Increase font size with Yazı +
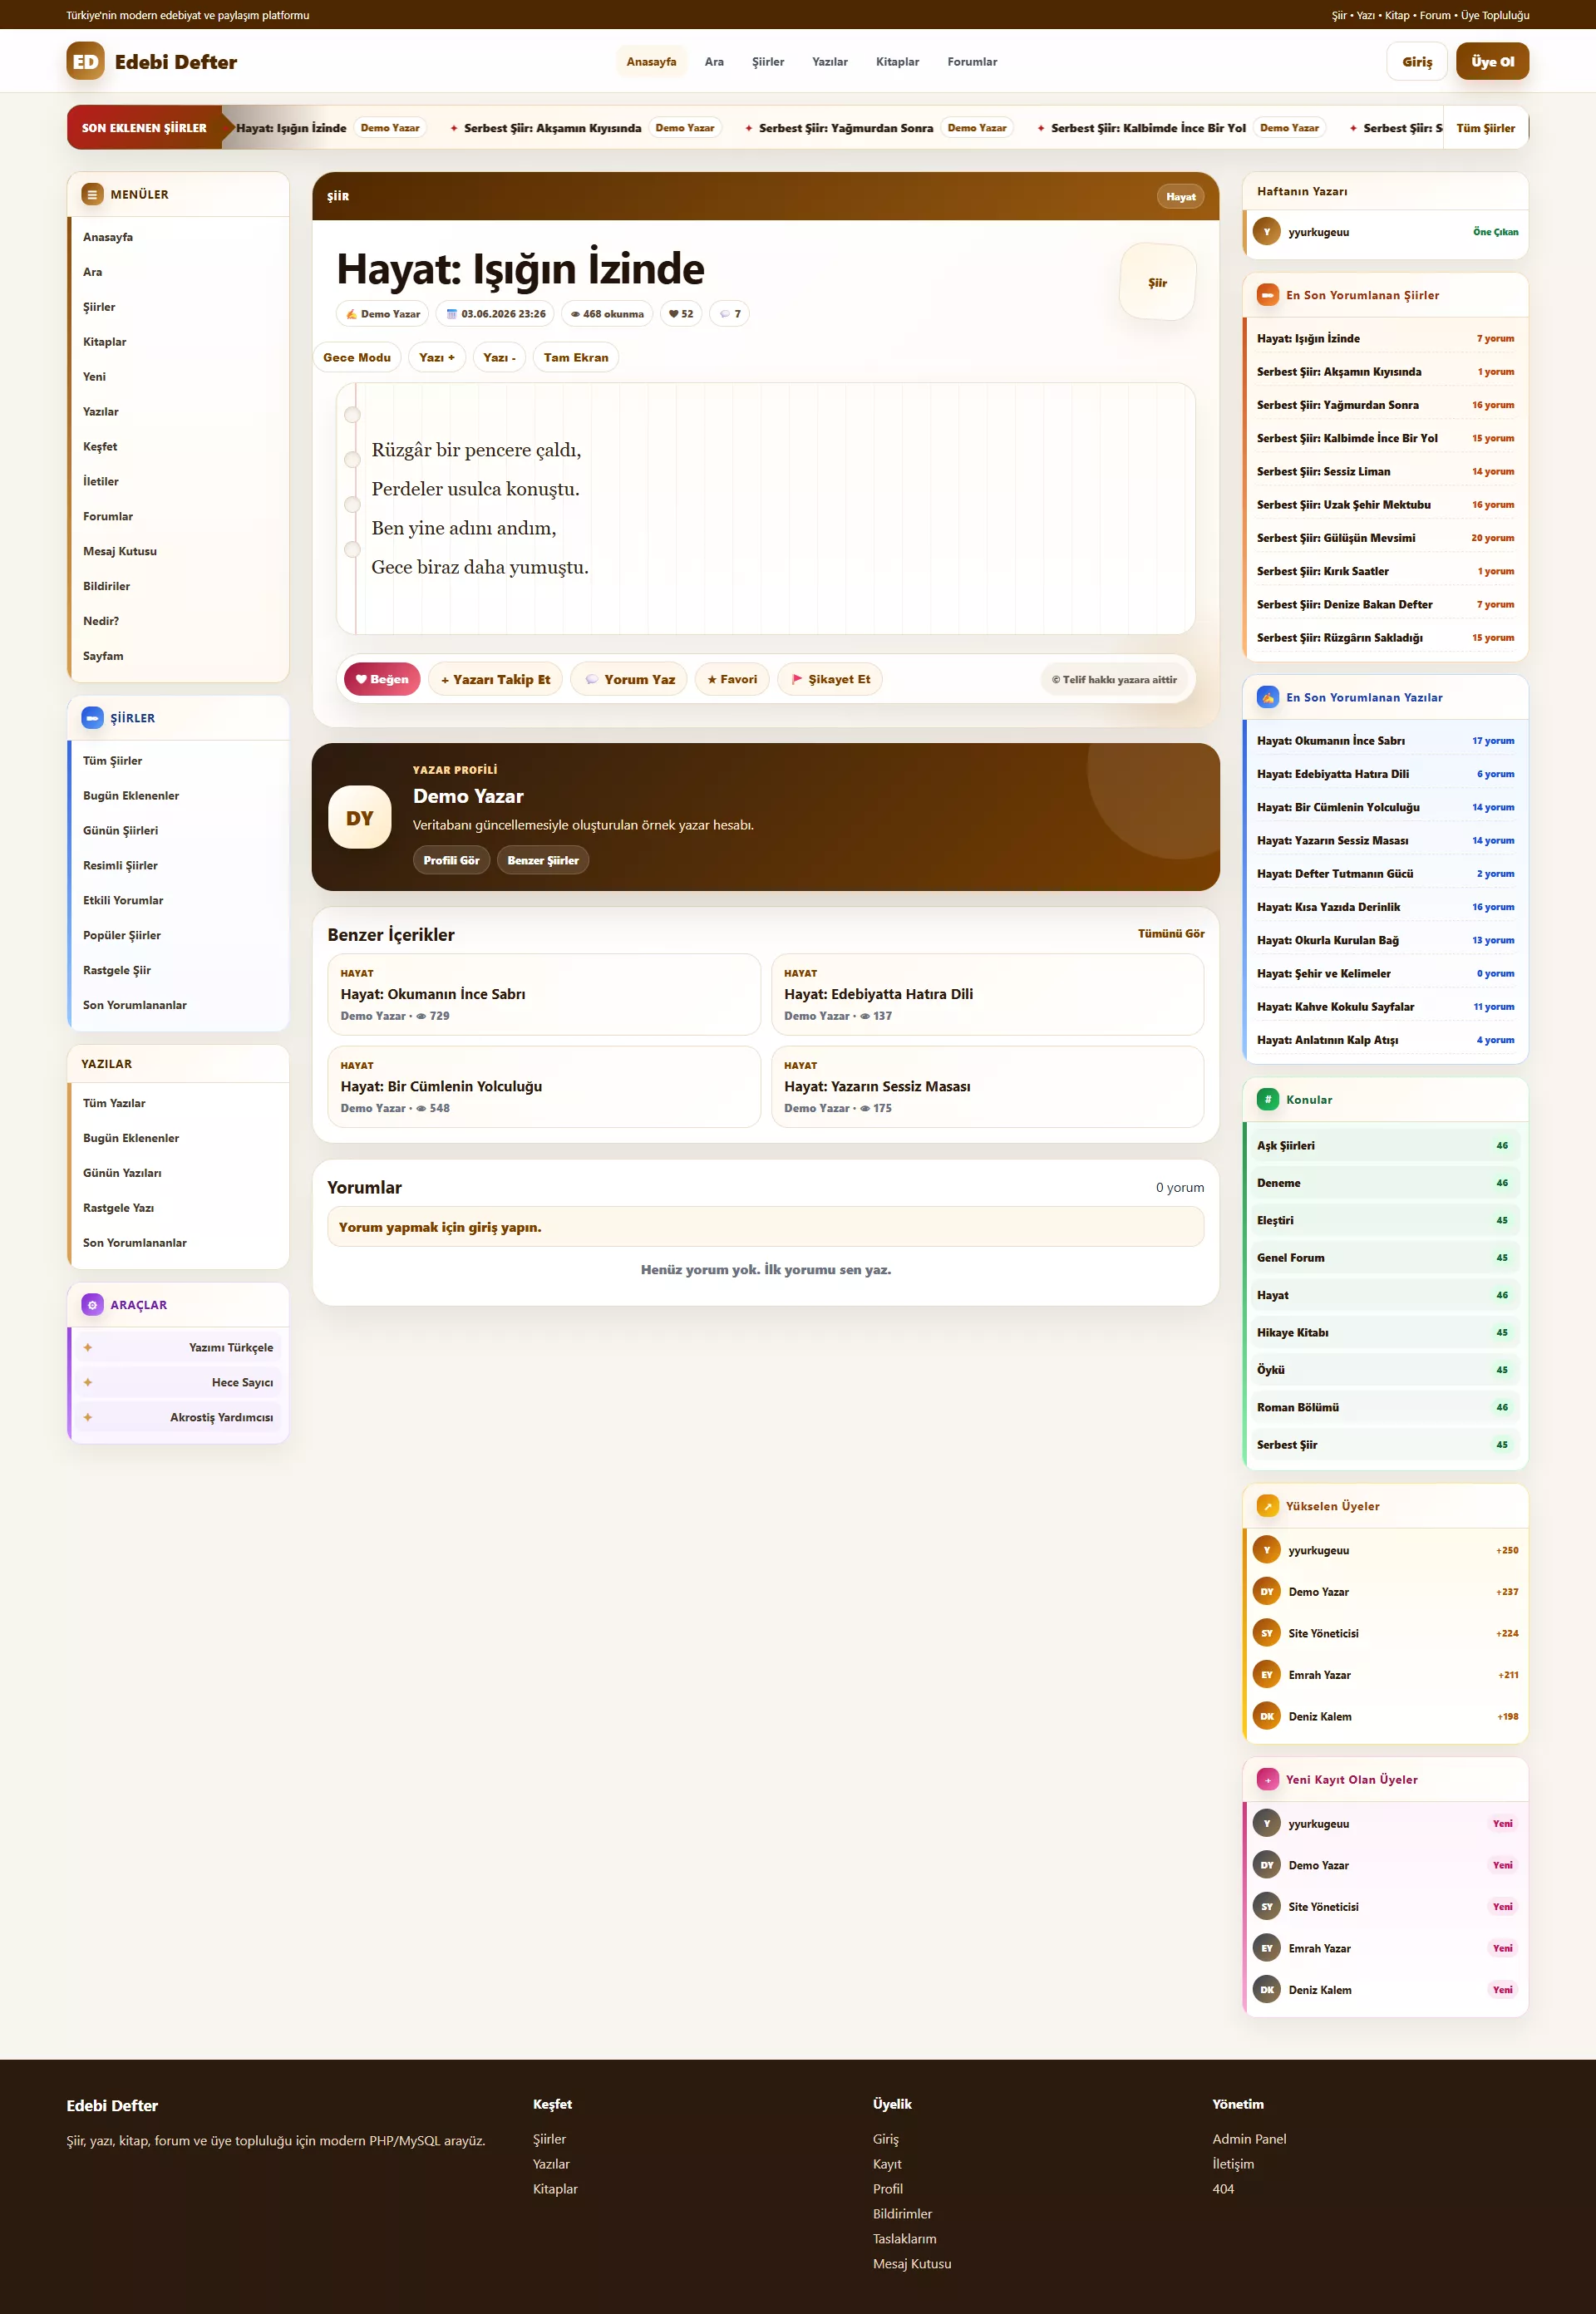Image resolution: width=1596 pixels, height=2314 pixels. pyautogui.click(x=437, y=358)
